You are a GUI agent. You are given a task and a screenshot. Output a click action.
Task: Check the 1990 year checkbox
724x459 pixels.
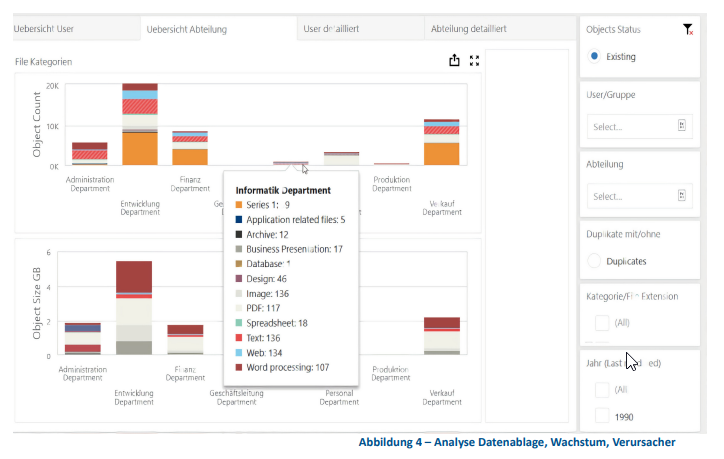(602, 416)
